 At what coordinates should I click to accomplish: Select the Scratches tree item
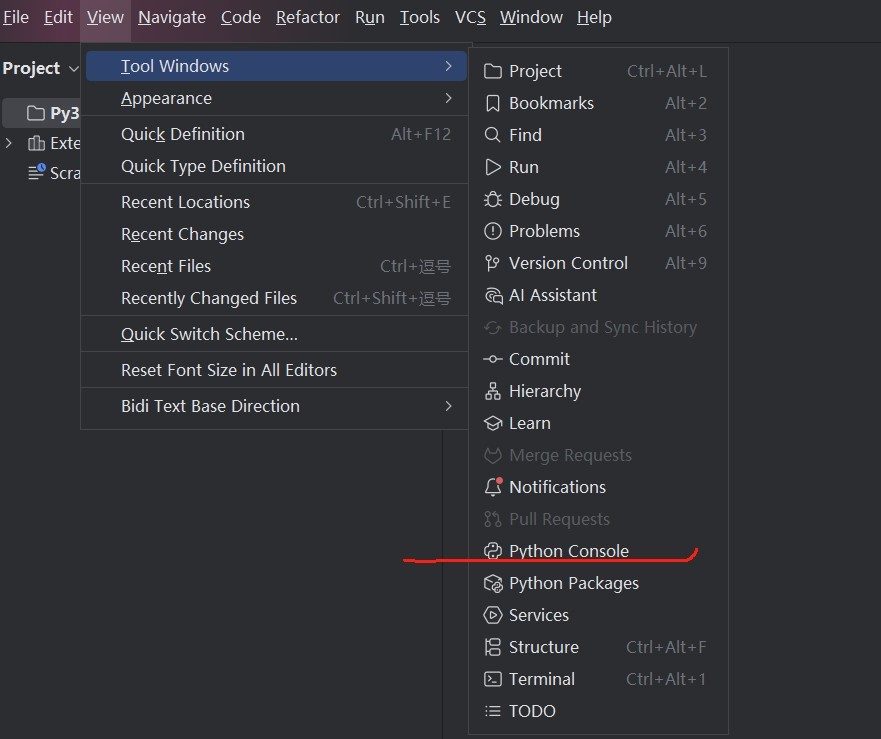[62, 173]
